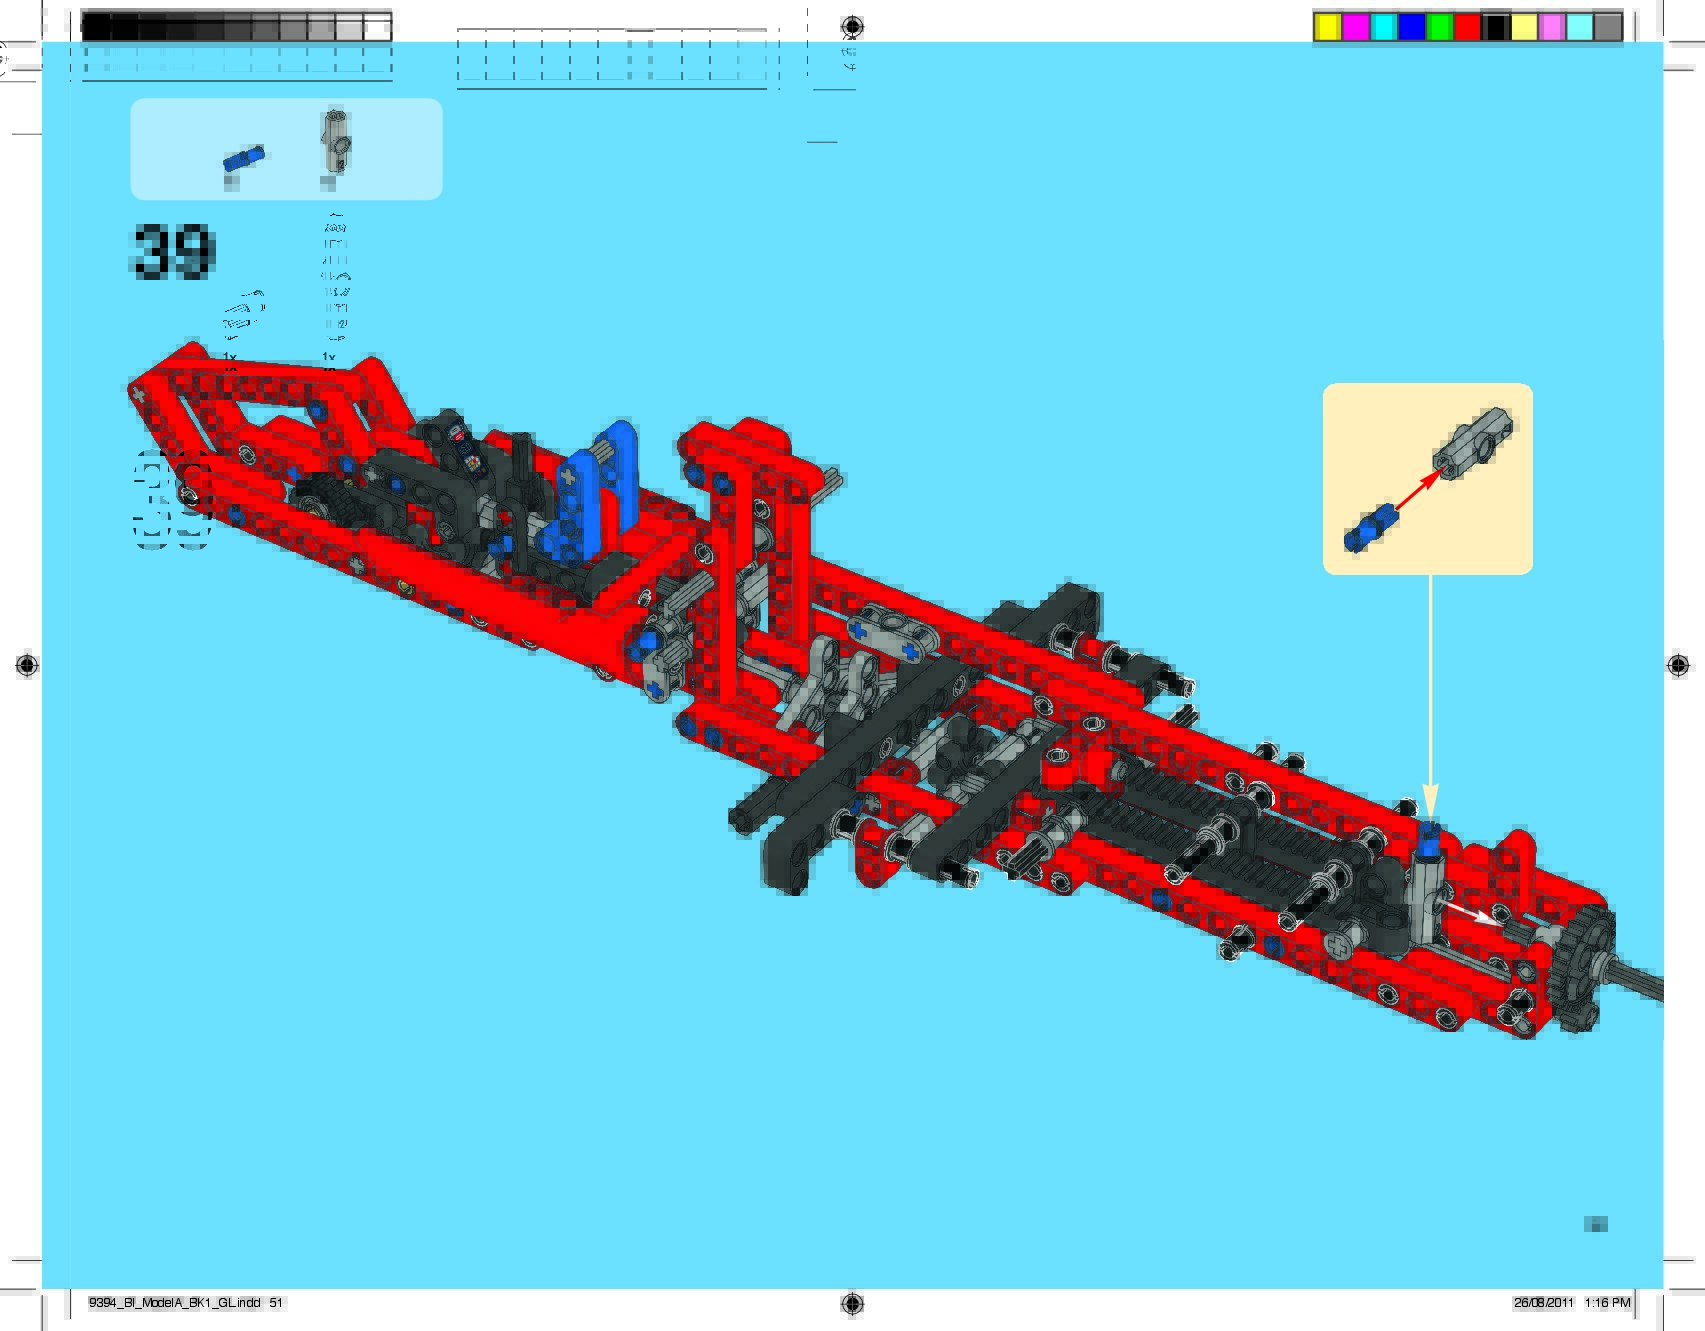Click the gray connector in the yellow callout

(1473, 441)
